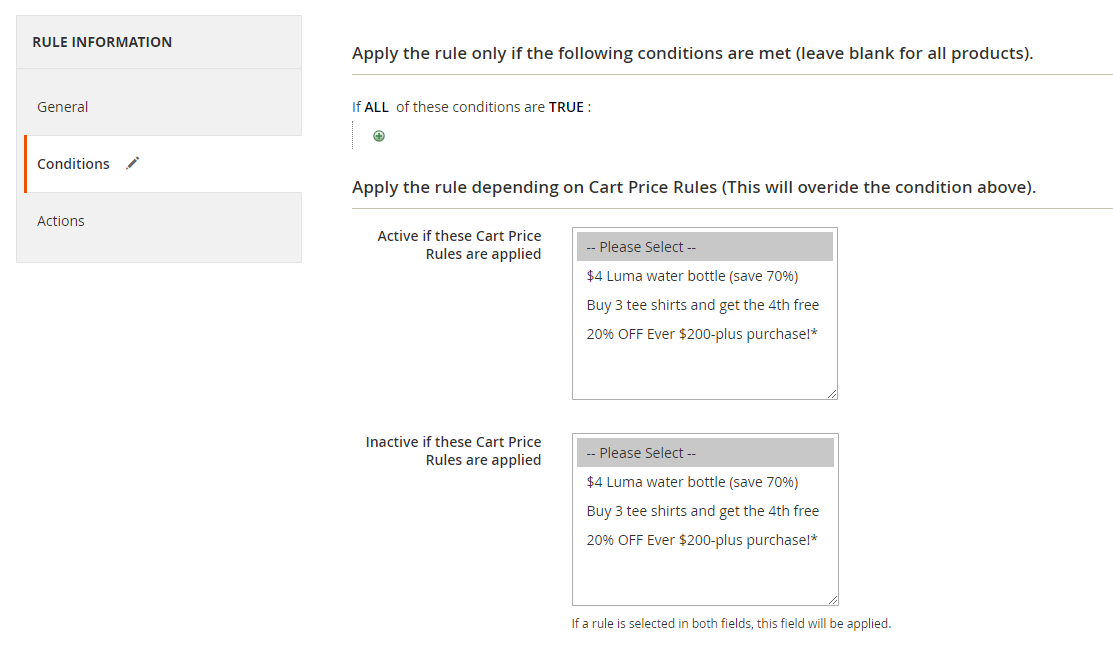Click the Rule Information panel header

[102, 42]
